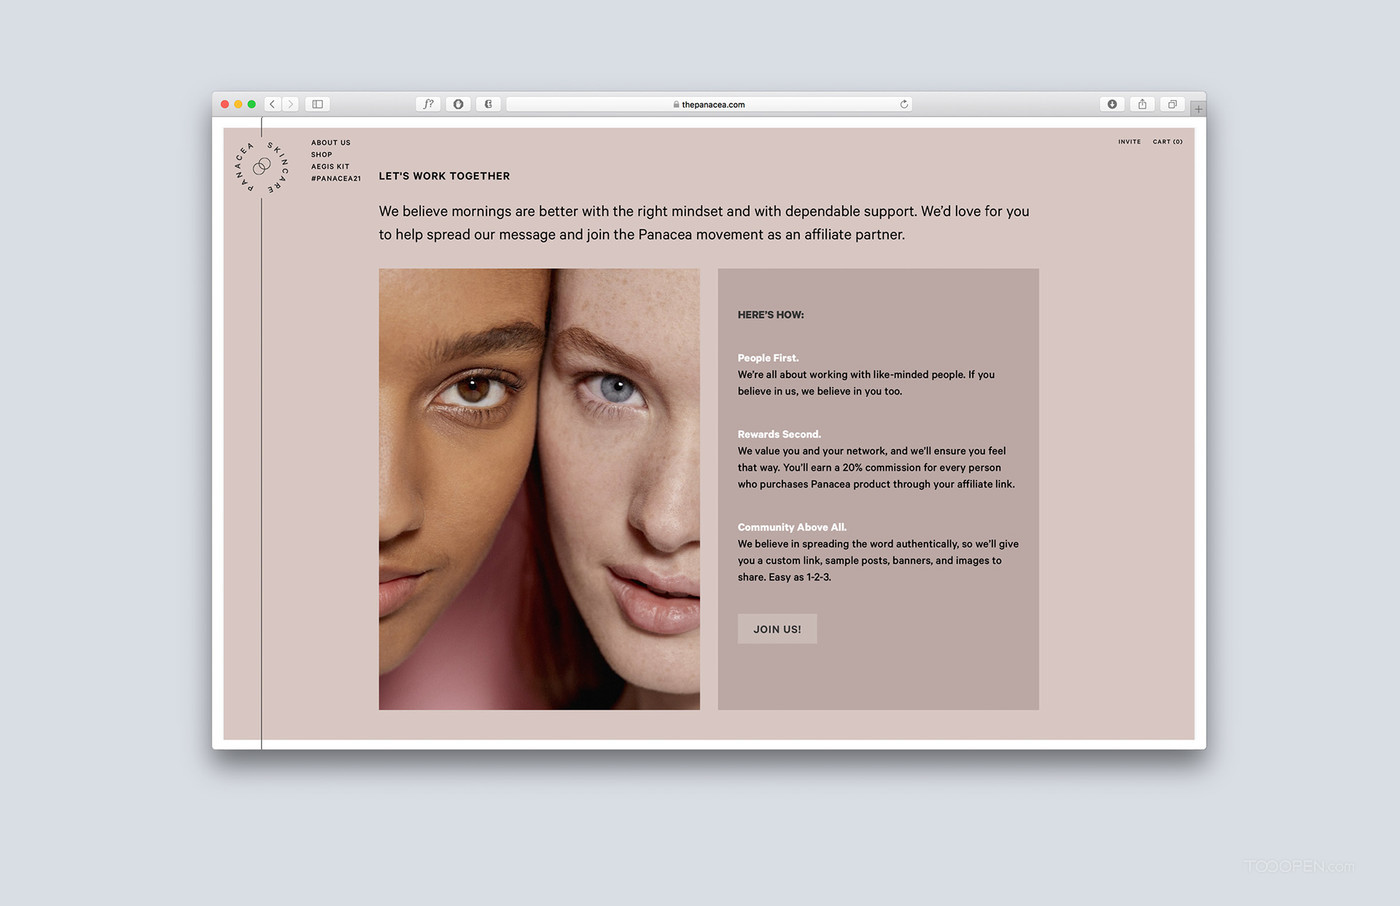The width and height of the screenshot is (1400, 906).
Task: Click the JOIN US! button
Action: pyautogui.click(x=777, y=629)
